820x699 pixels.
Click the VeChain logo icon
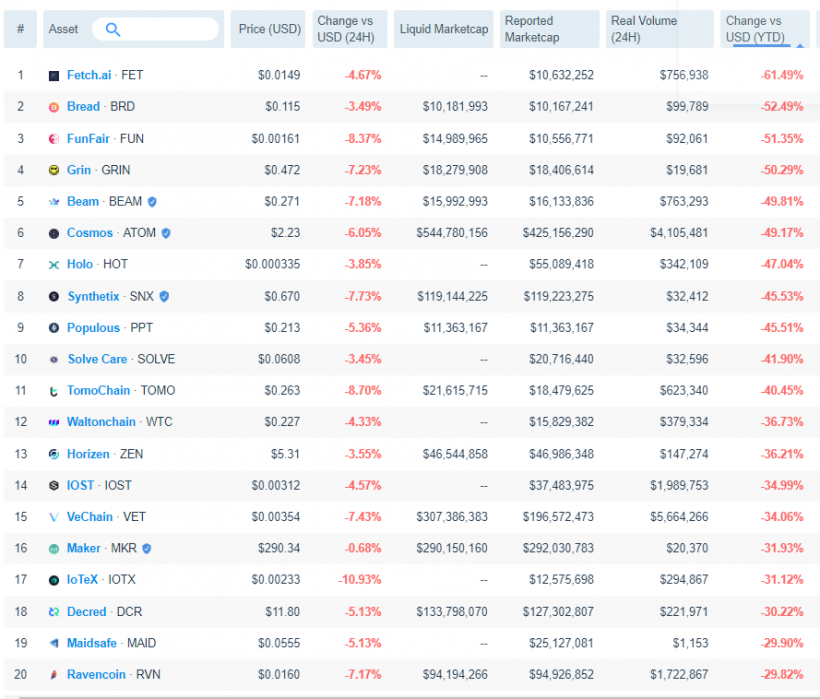[x=54, y=517]
